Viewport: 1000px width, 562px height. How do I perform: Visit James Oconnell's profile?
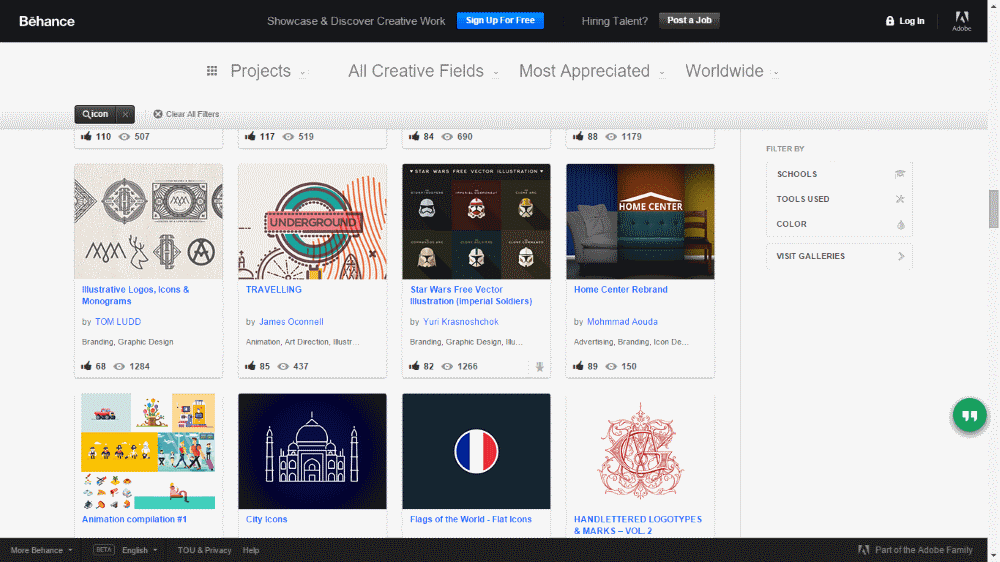[291, 322]
